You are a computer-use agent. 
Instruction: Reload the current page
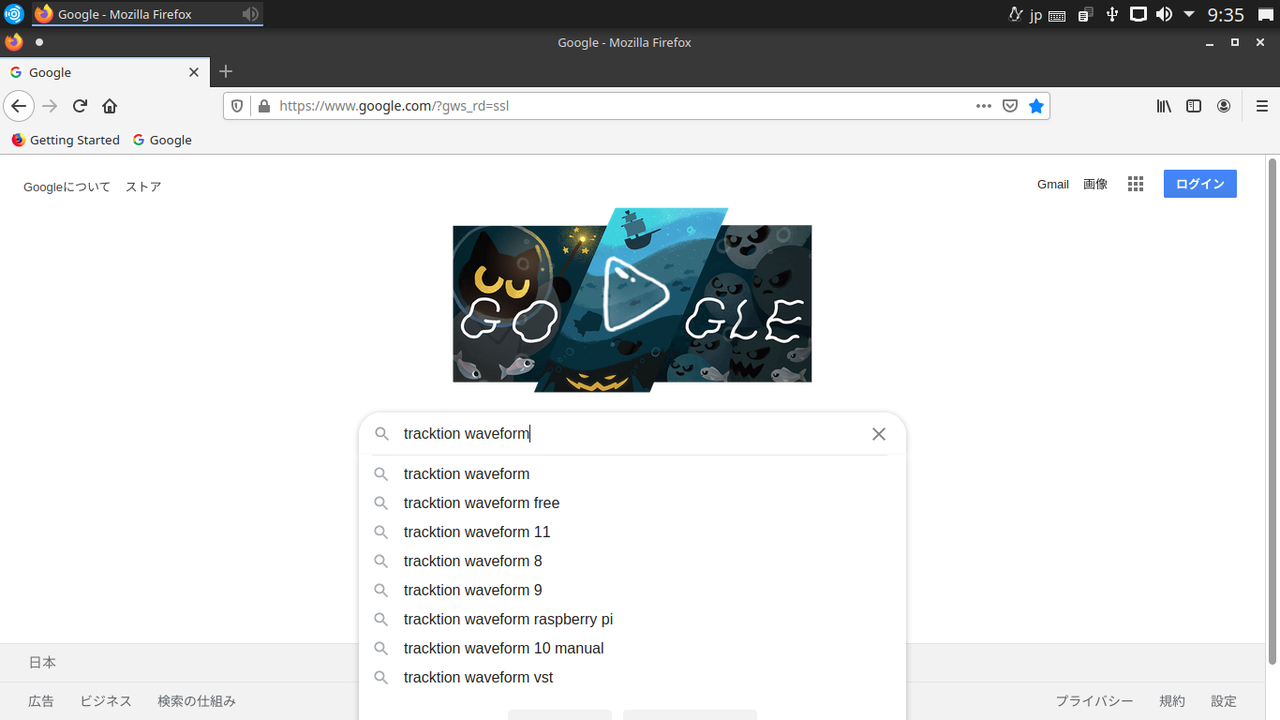click(x=79, y=105)
